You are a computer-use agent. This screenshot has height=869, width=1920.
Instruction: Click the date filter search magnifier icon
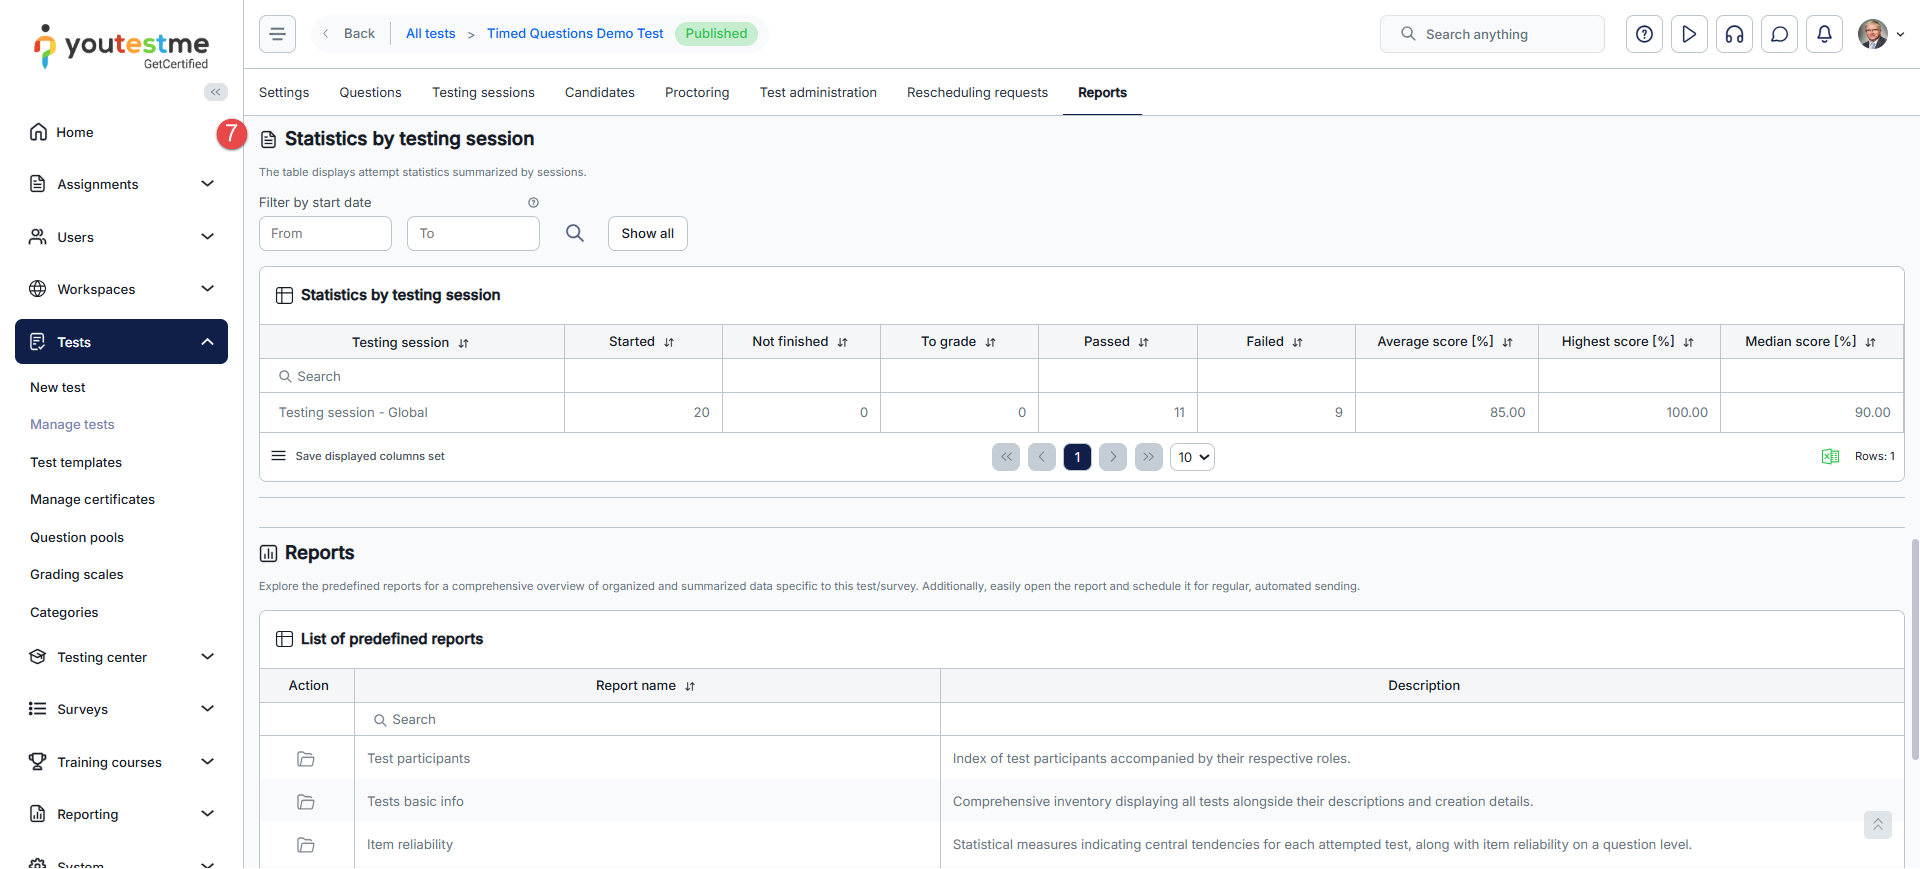coord(575,233)
